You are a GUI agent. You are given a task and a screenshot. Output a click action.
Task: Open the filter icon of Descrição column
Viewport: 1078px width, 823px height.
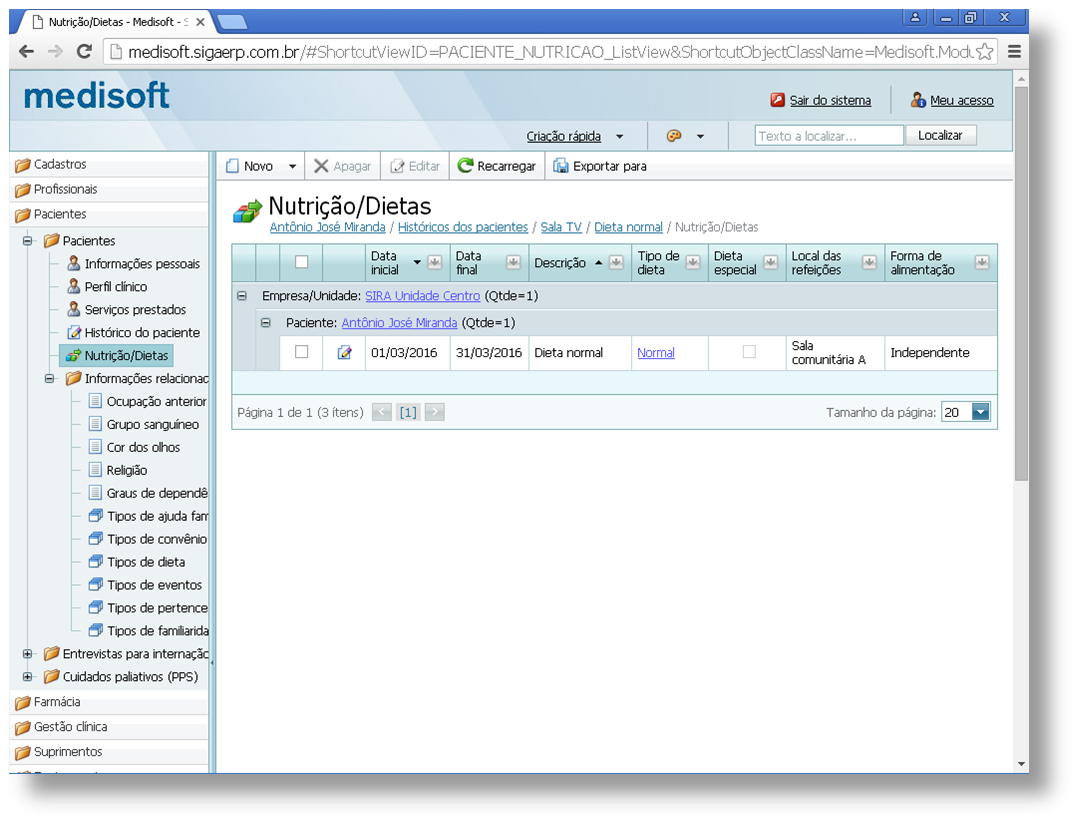pos(616,262)
